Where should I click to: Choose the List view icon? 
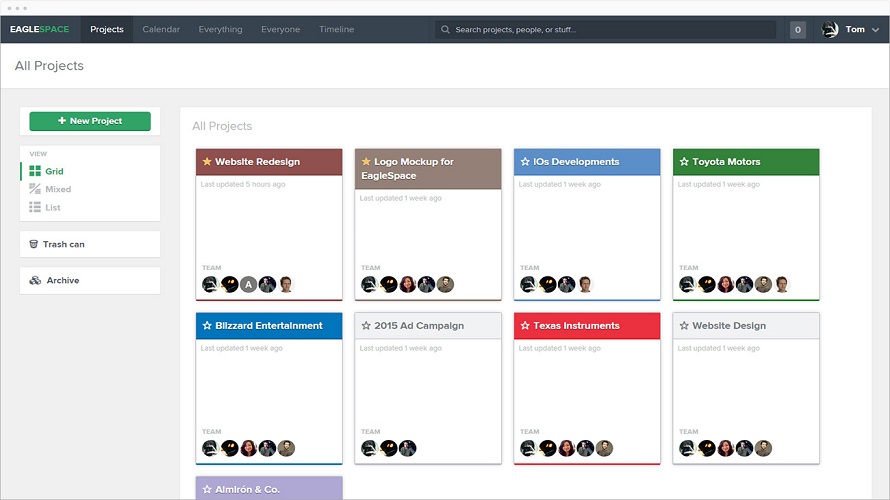point(35,207)
